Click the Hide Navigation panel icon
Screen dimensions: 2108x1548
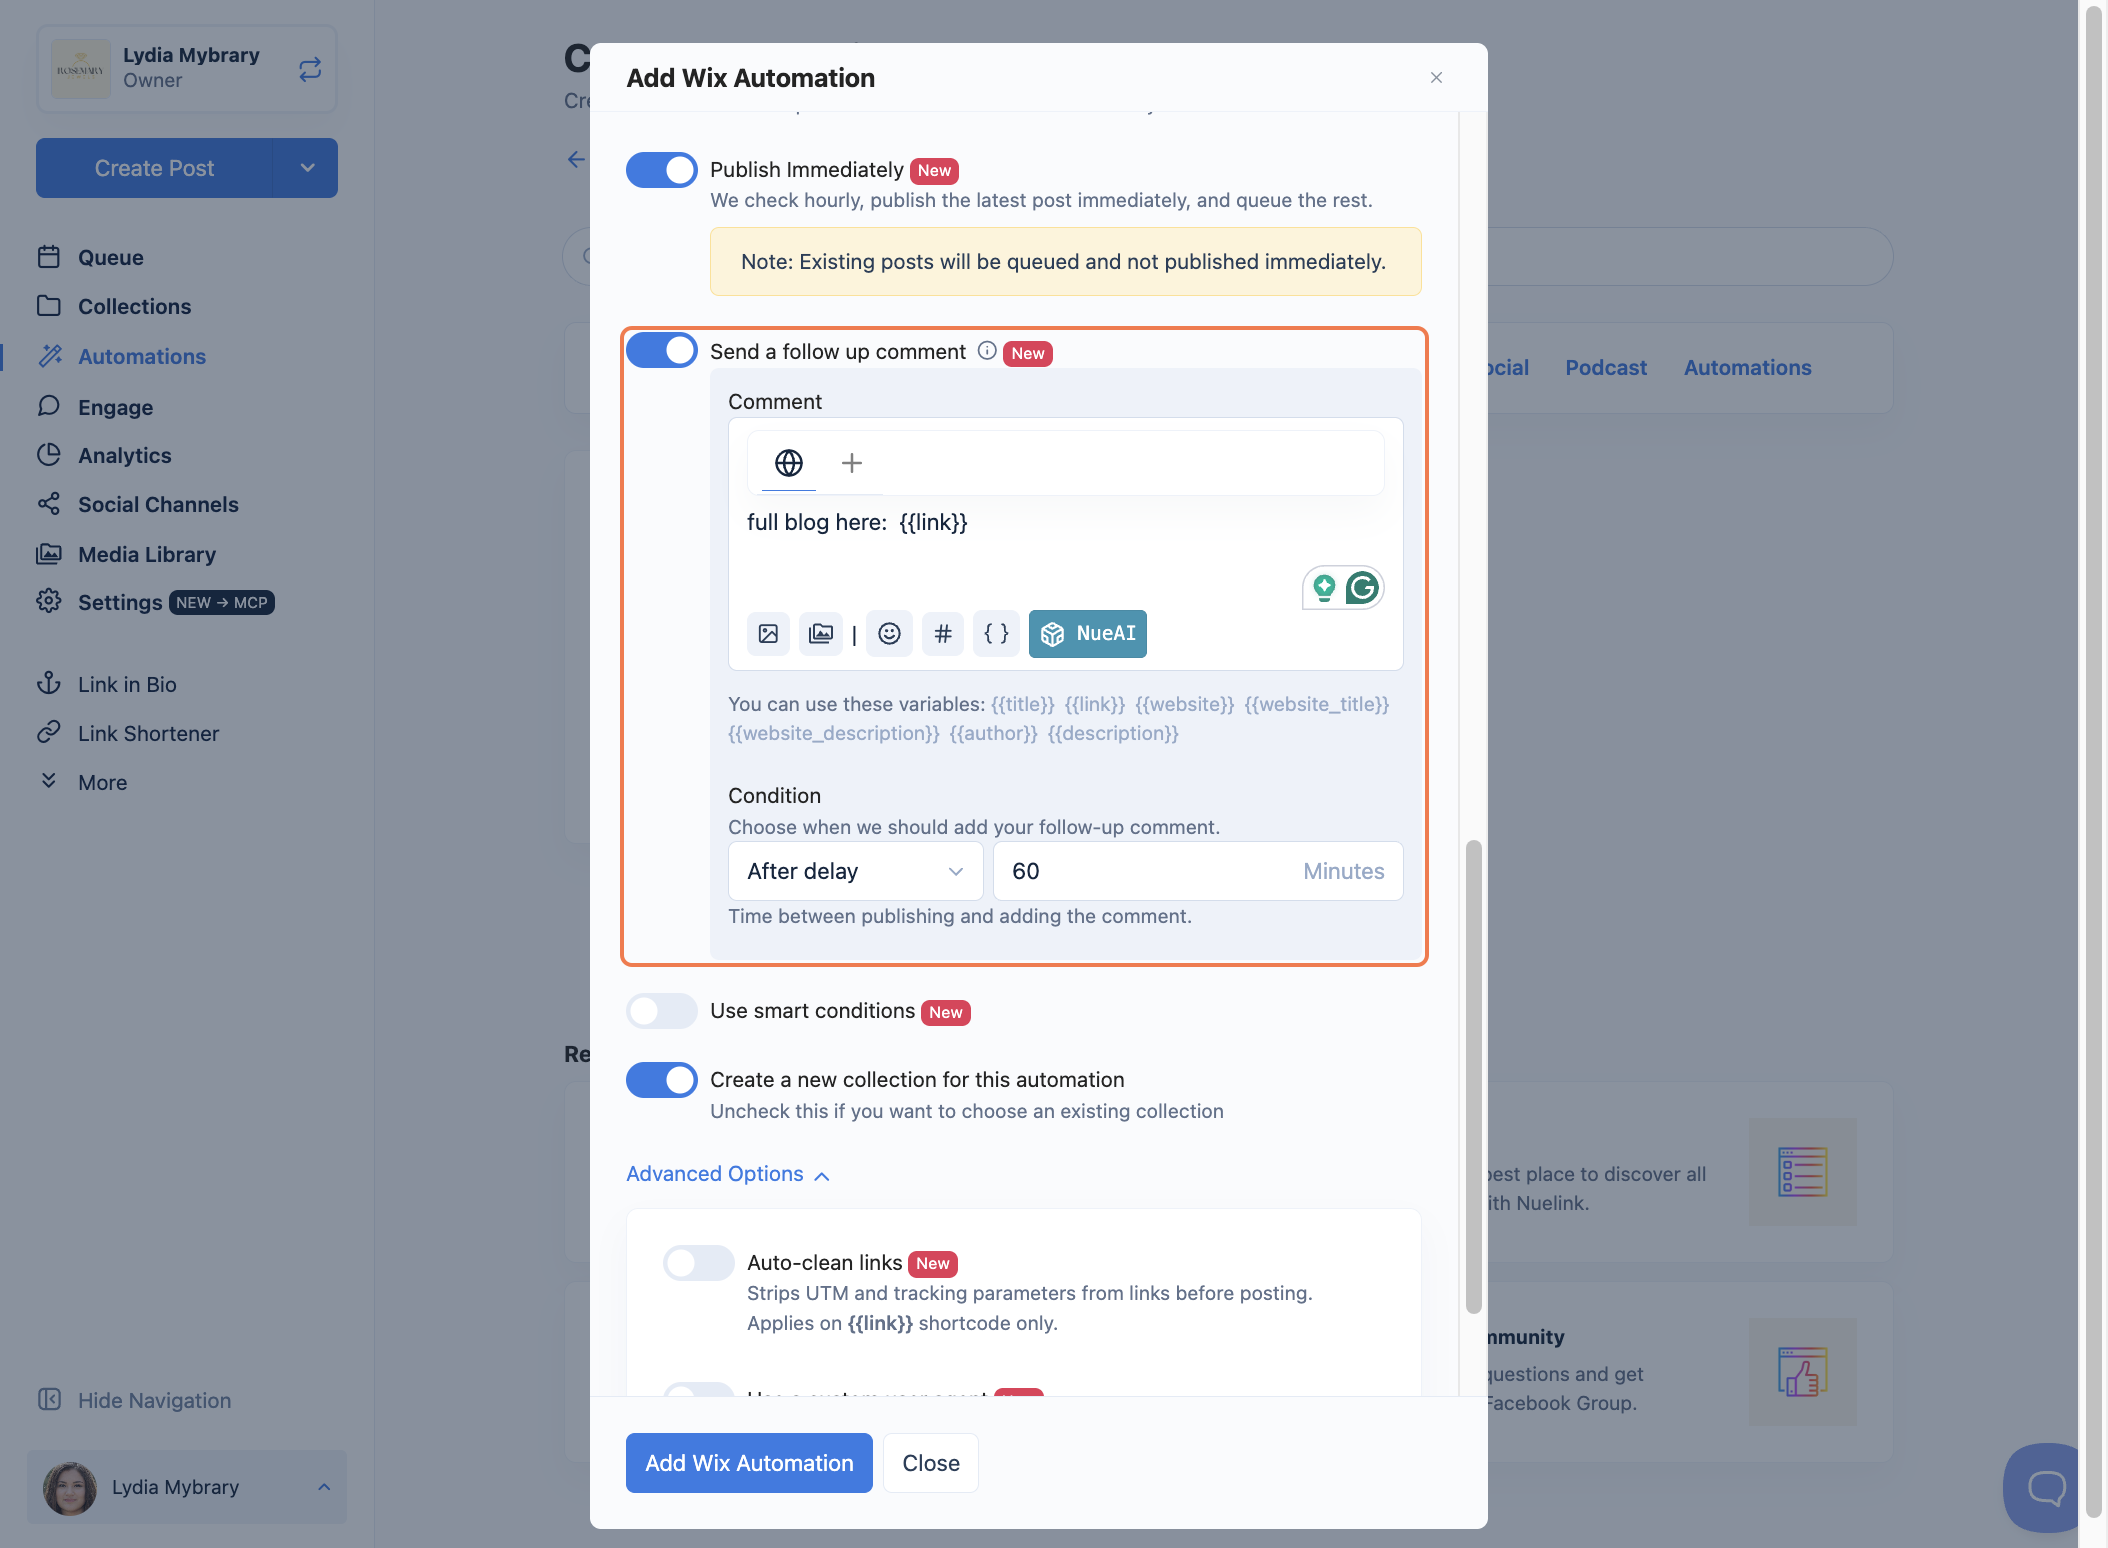tap(49, 1400)
